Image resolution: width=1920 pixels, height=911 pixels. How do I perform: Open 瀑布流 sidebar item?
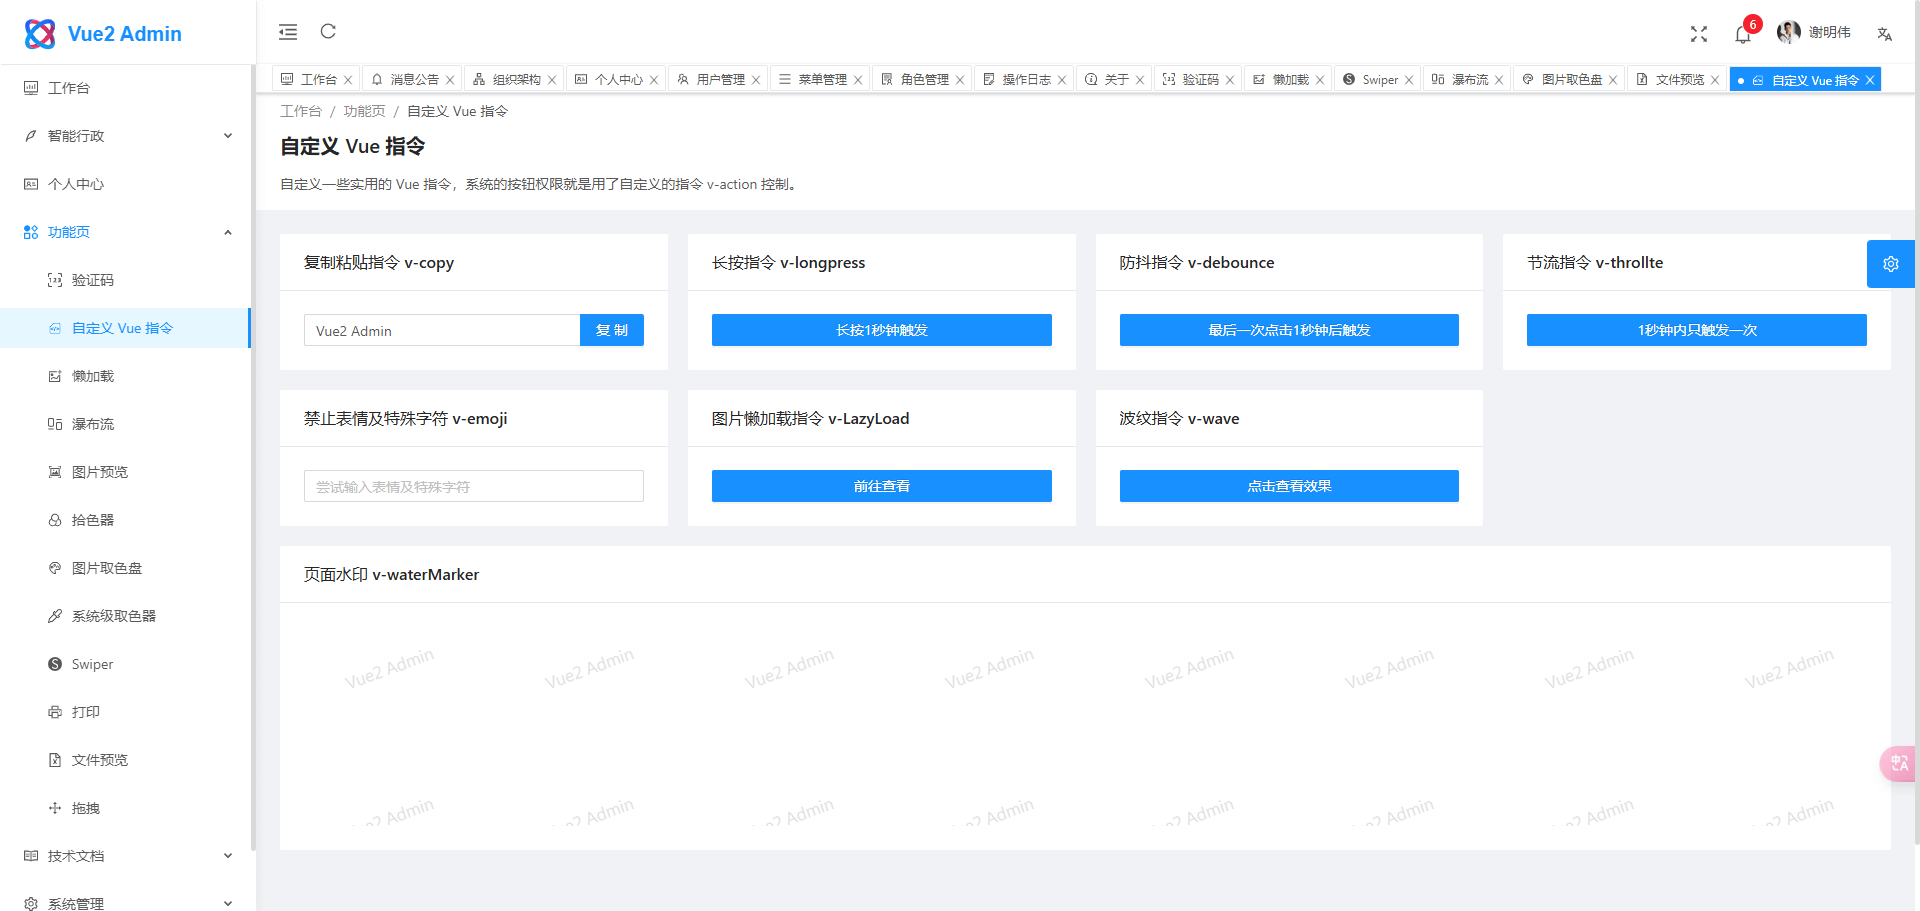click(x=125, y=424)
